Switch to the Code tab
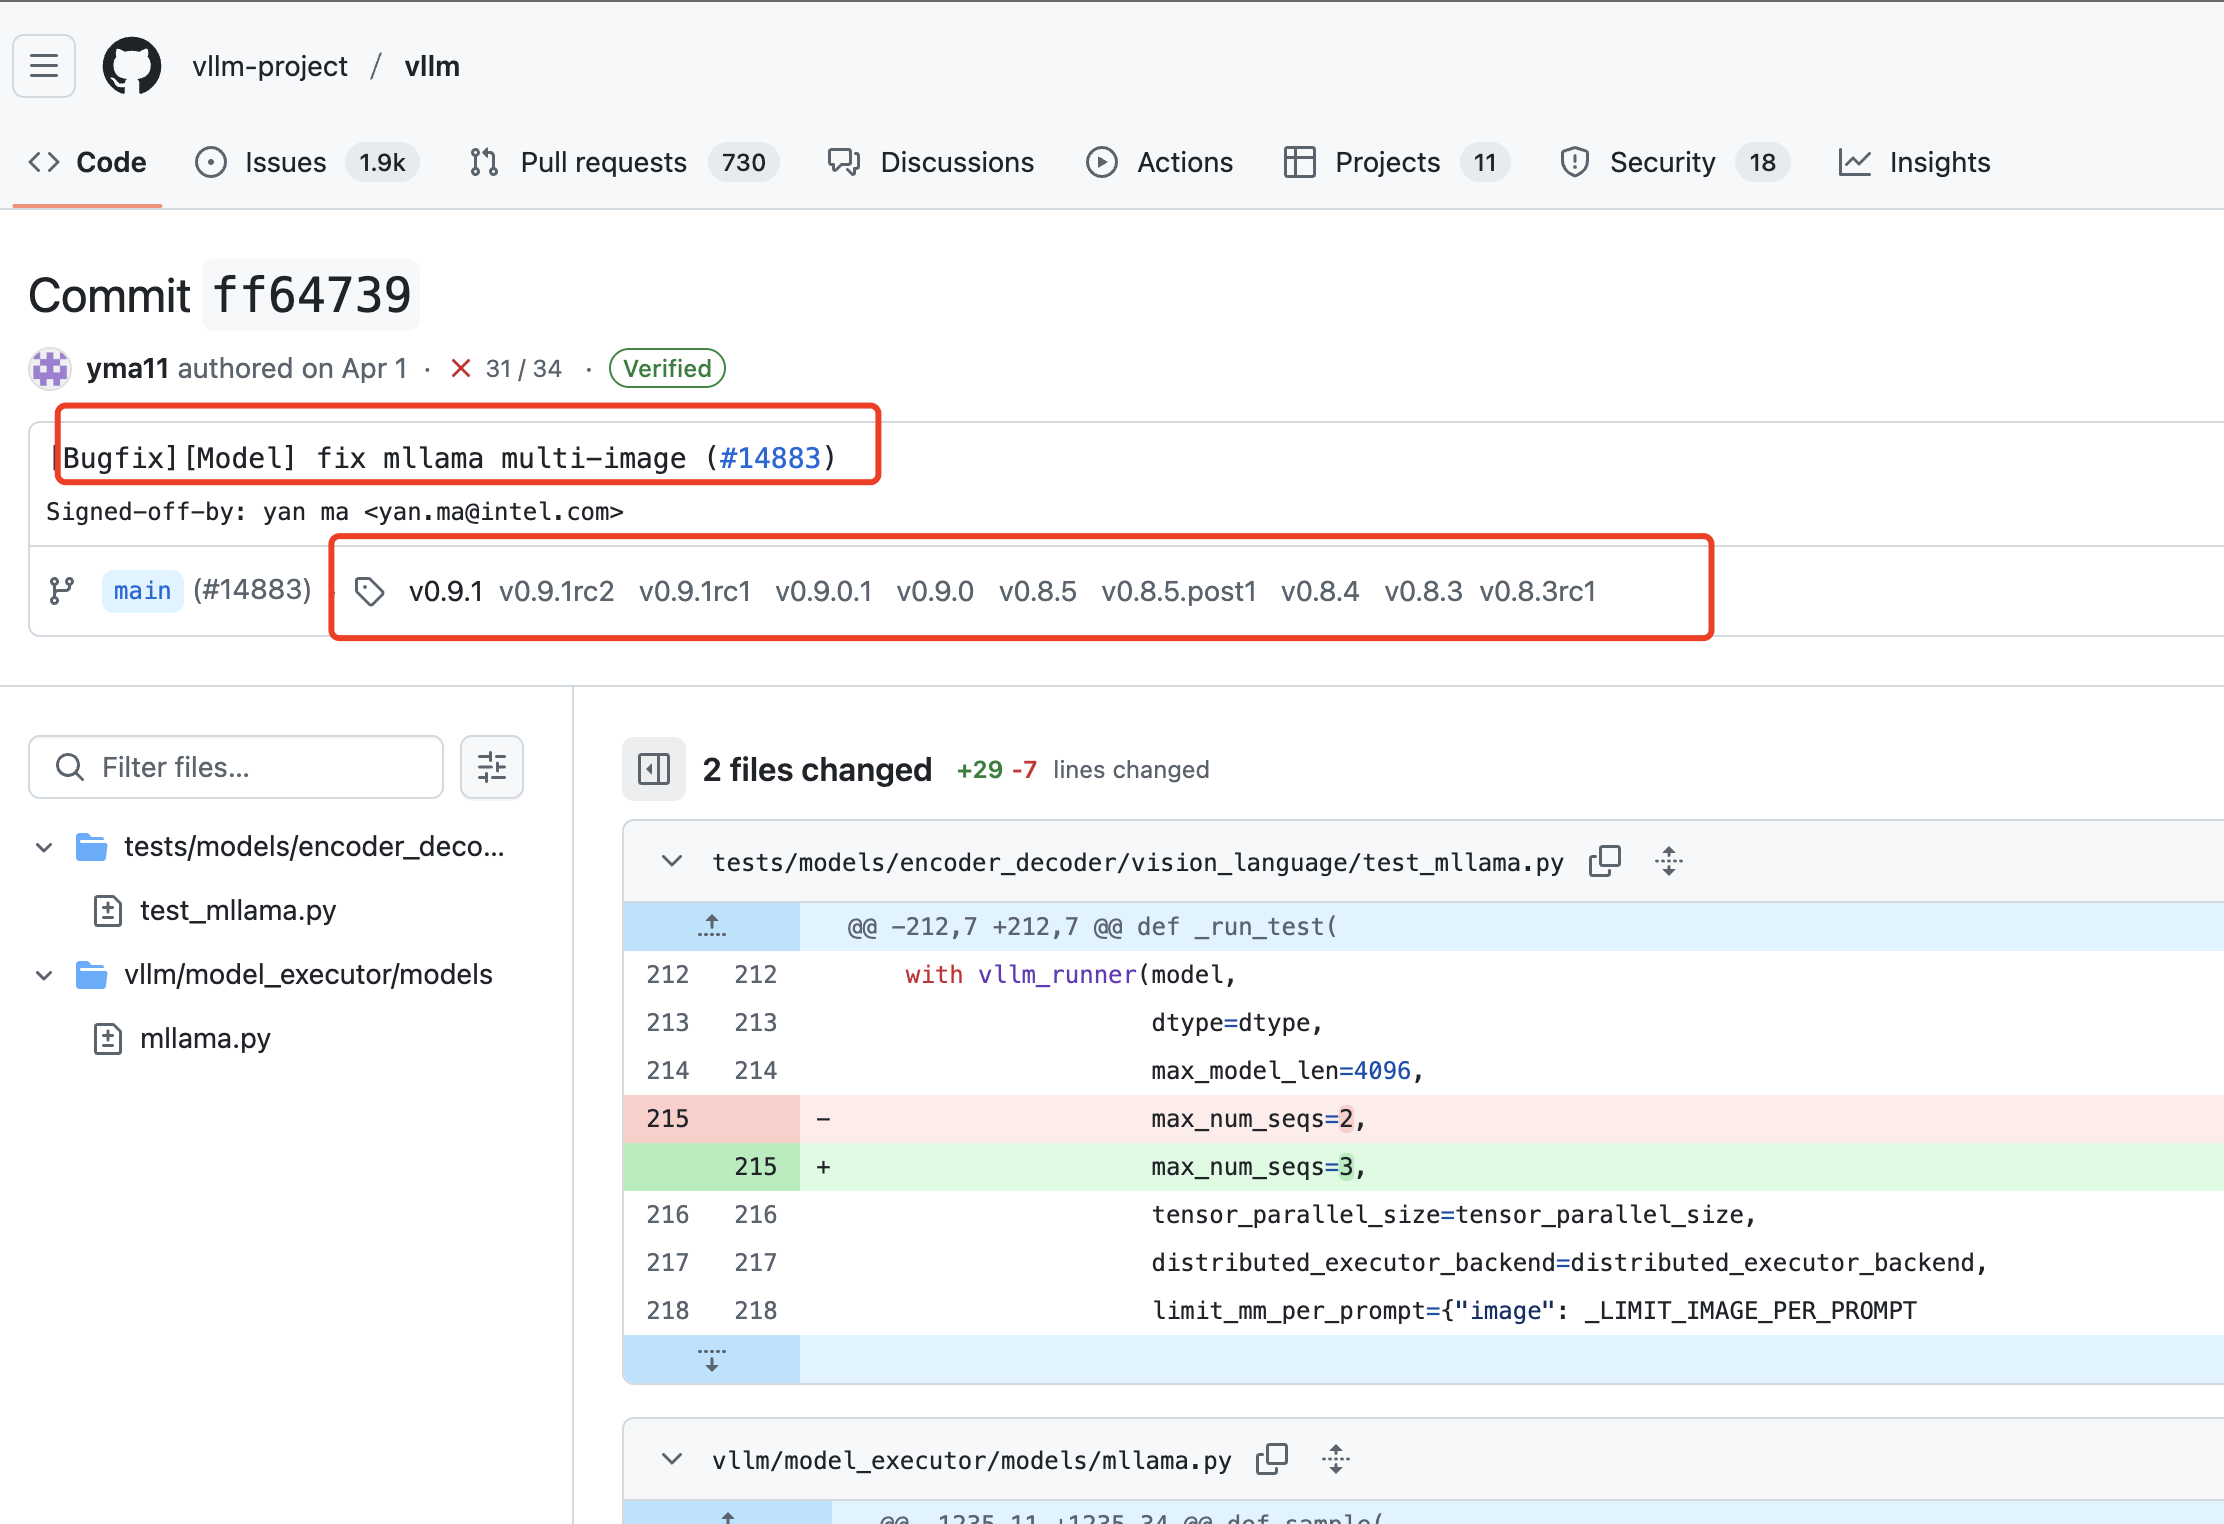 coord(87,162)
